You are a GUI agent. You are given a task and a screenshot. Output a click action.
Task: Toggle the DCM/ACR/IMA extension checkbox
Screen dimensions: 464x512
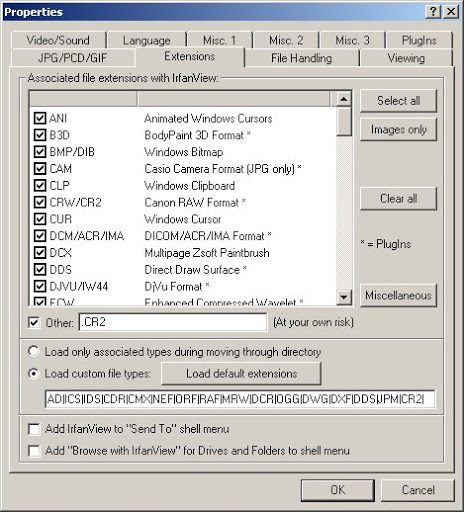(40, 236)
